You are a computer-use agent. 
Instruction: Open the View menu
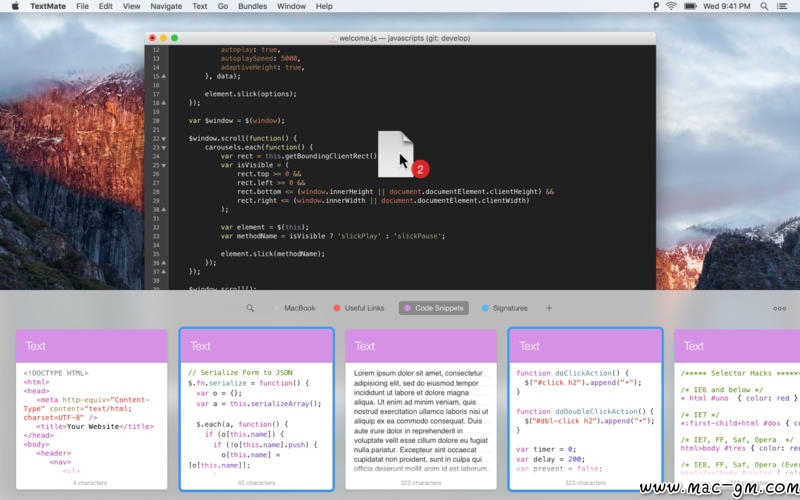[x=131, y=6]
